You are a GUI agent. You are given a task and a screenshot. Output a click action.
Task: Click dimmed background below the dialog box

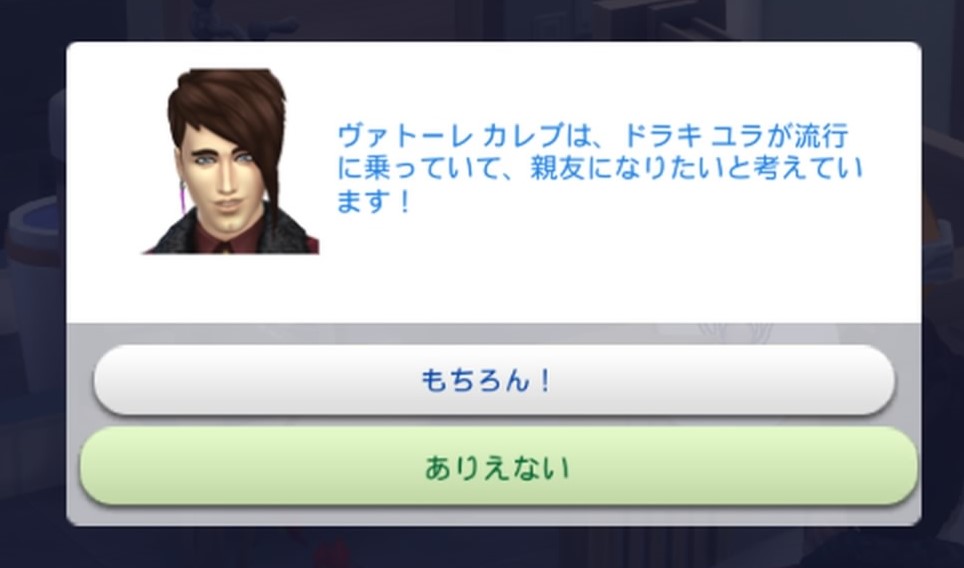482,548
